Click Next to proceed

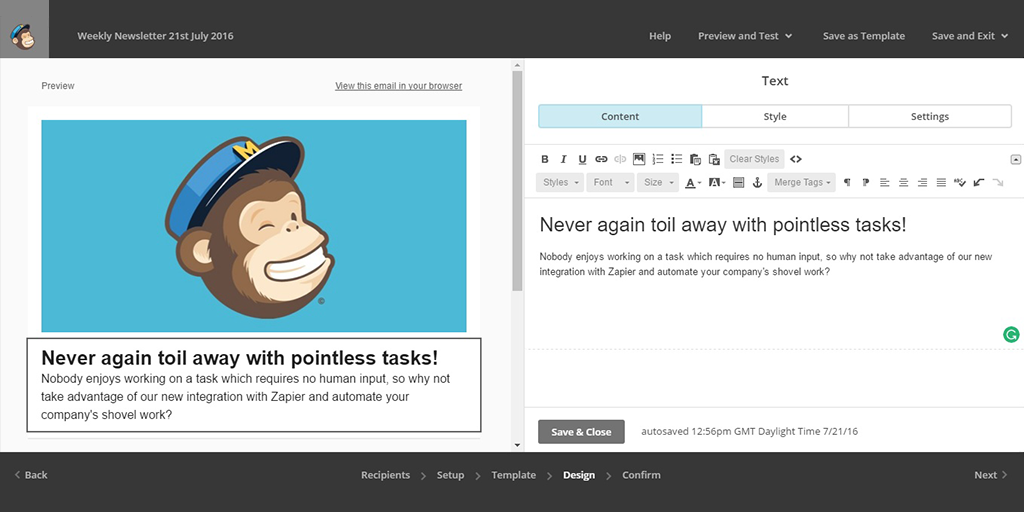tap(991, 475)
